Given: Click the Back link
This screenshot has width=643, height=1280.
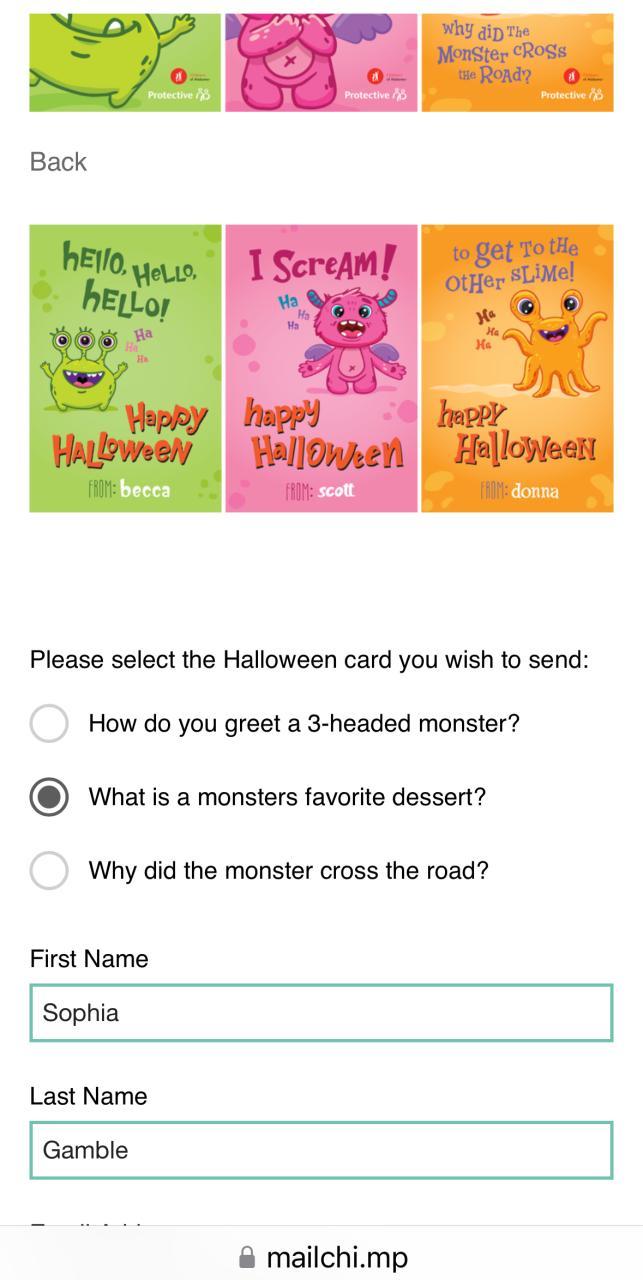Looking at the screenshot, I should [58, 162].
